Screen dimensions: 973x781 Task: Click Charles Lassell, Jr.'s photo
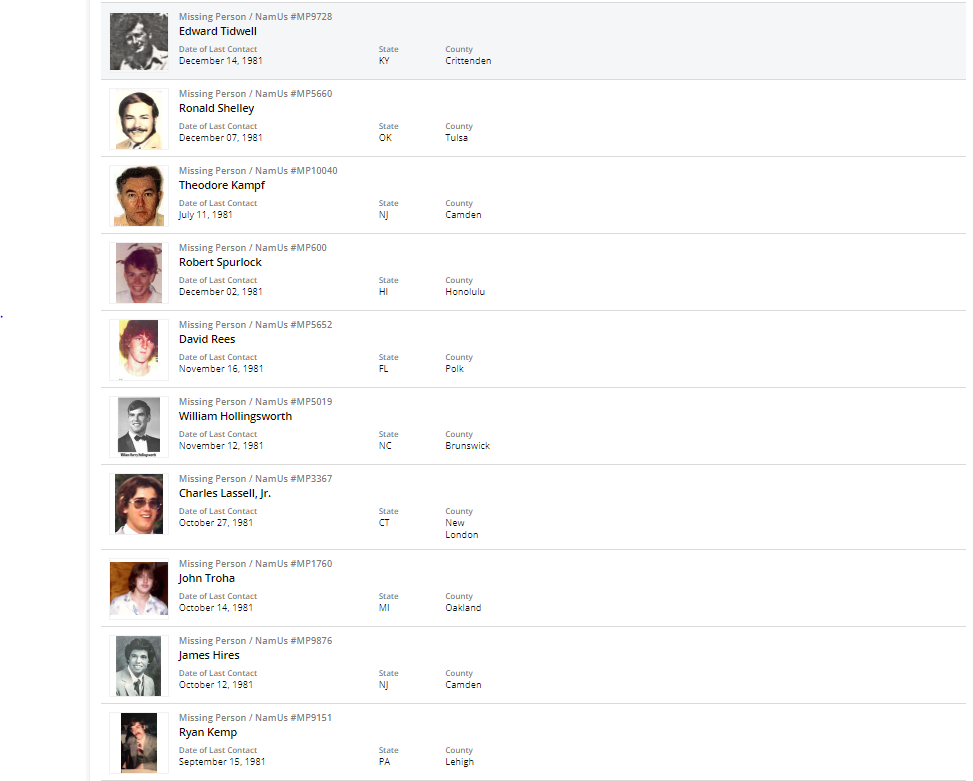[138, 504]
